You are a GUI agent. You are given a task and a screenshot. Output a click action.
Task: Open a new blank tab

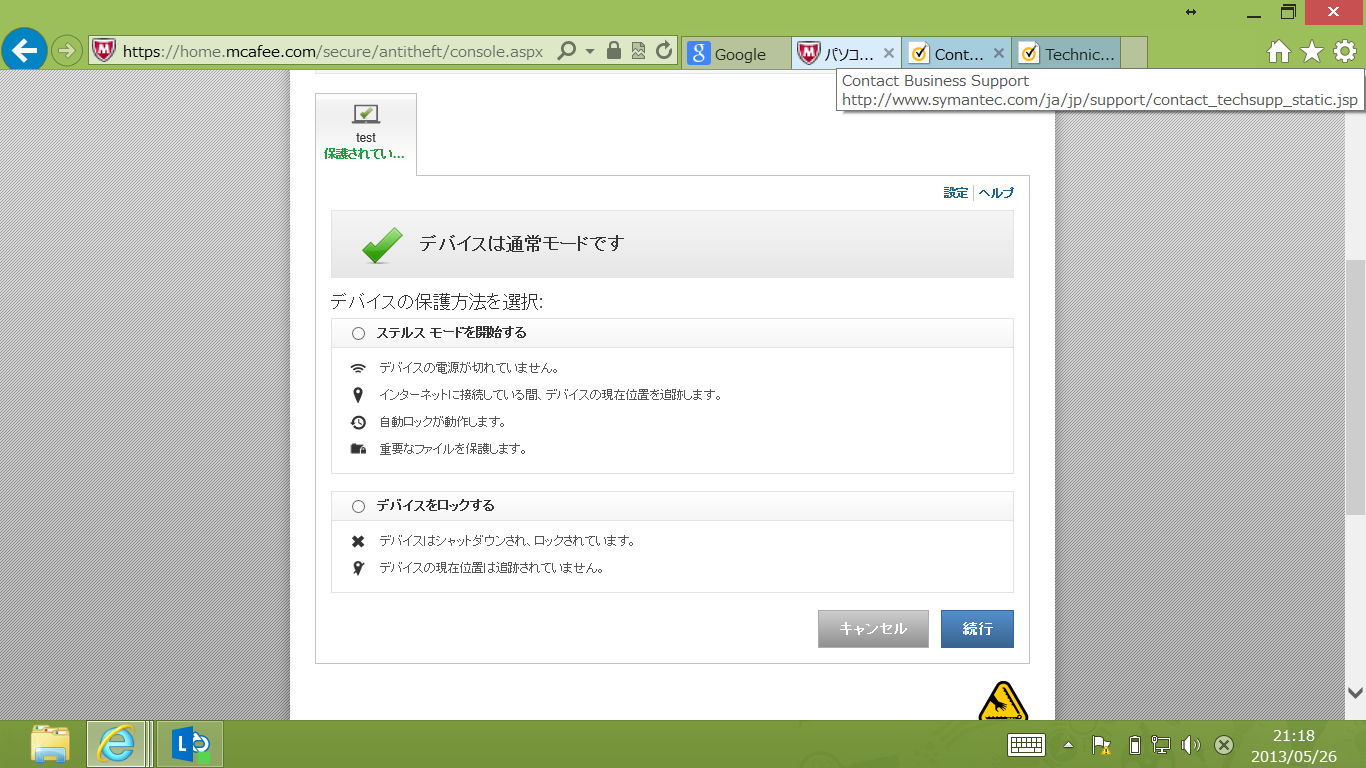1134,54
